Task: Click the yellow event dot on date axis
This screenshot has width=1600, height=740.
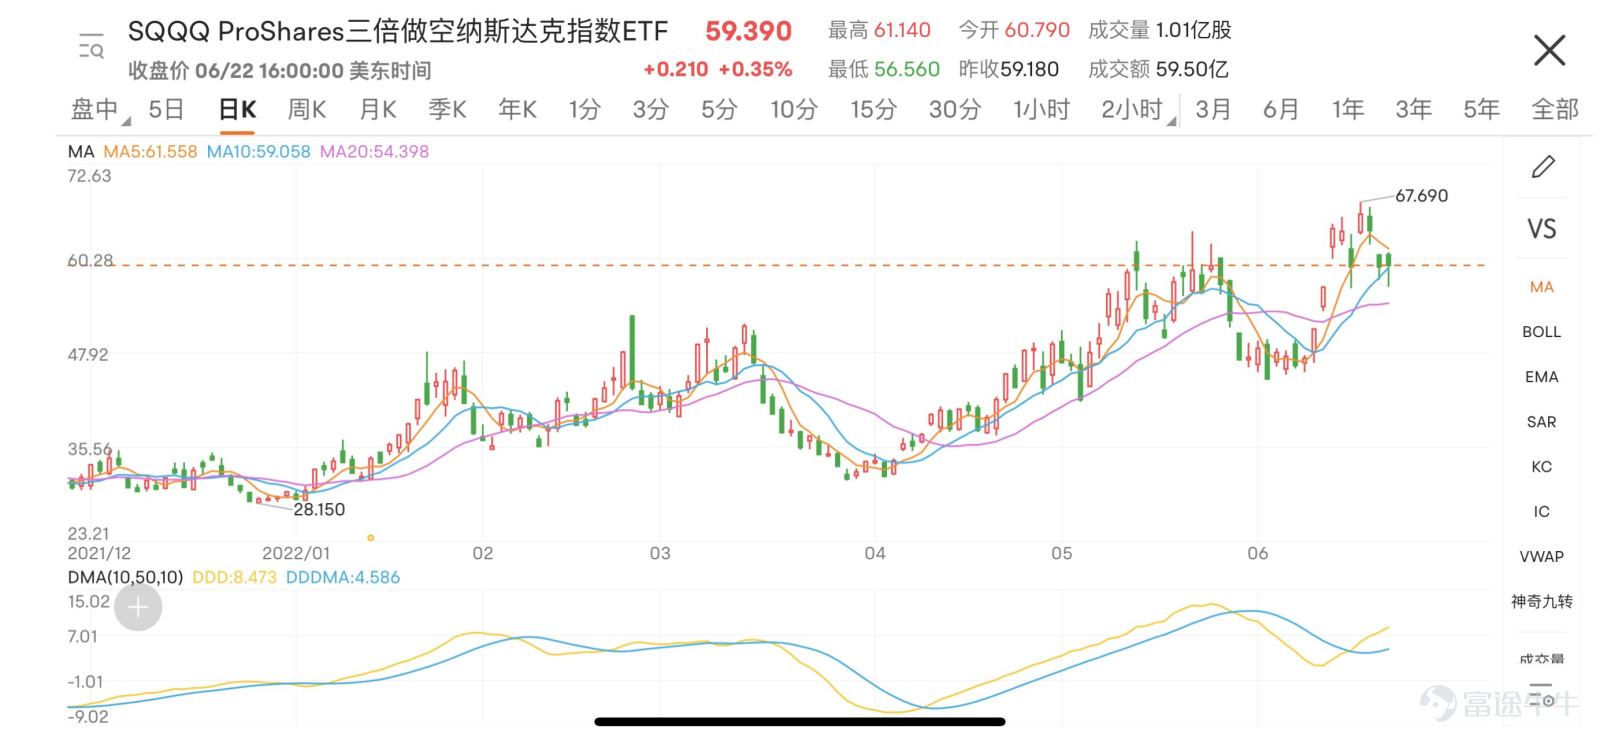Action: [x=371, y=538]
